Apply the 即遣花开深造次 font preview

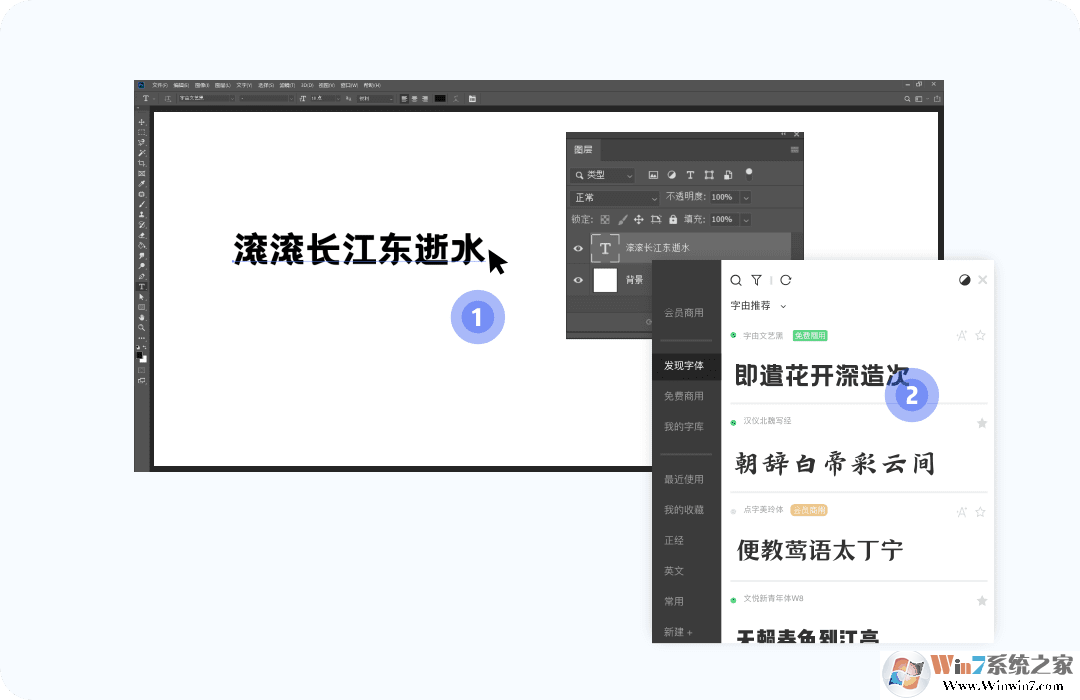click(x=822, y=375)
